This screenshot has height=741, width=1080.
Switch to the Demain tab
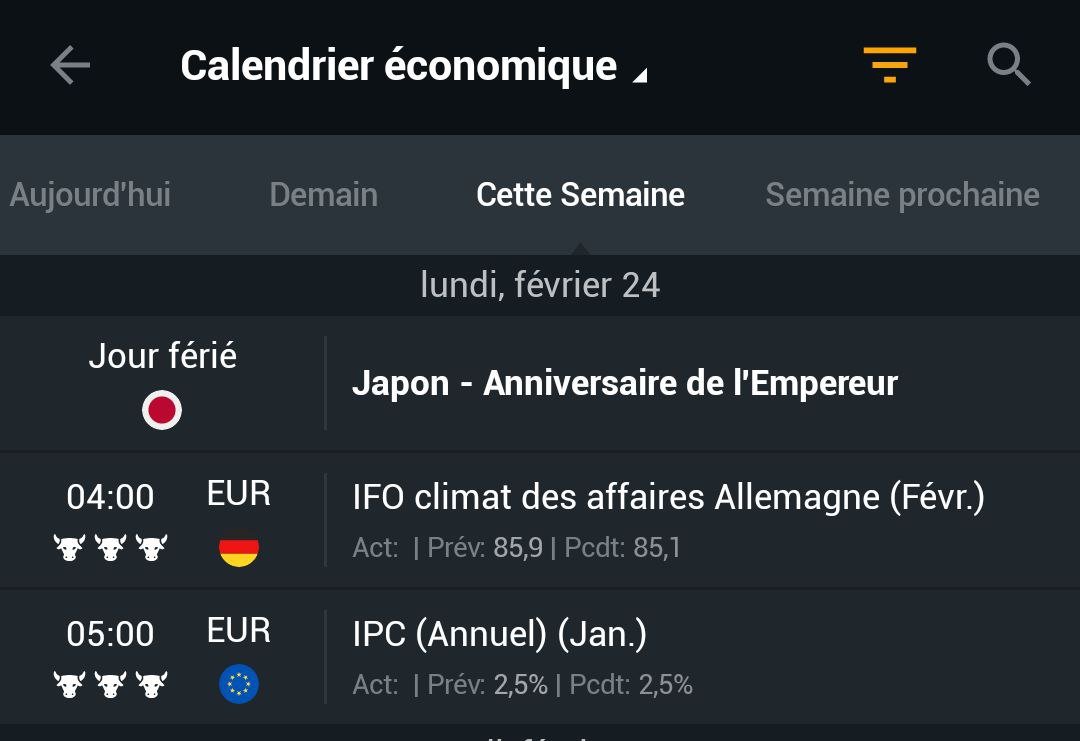click(324, 195)
